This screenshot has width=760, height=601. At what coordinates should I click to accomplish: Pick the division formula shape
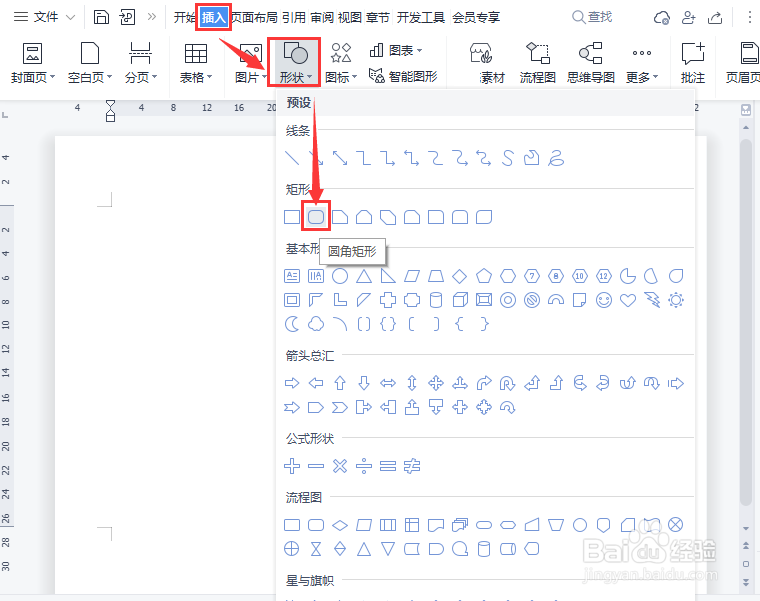pos(364,466)
